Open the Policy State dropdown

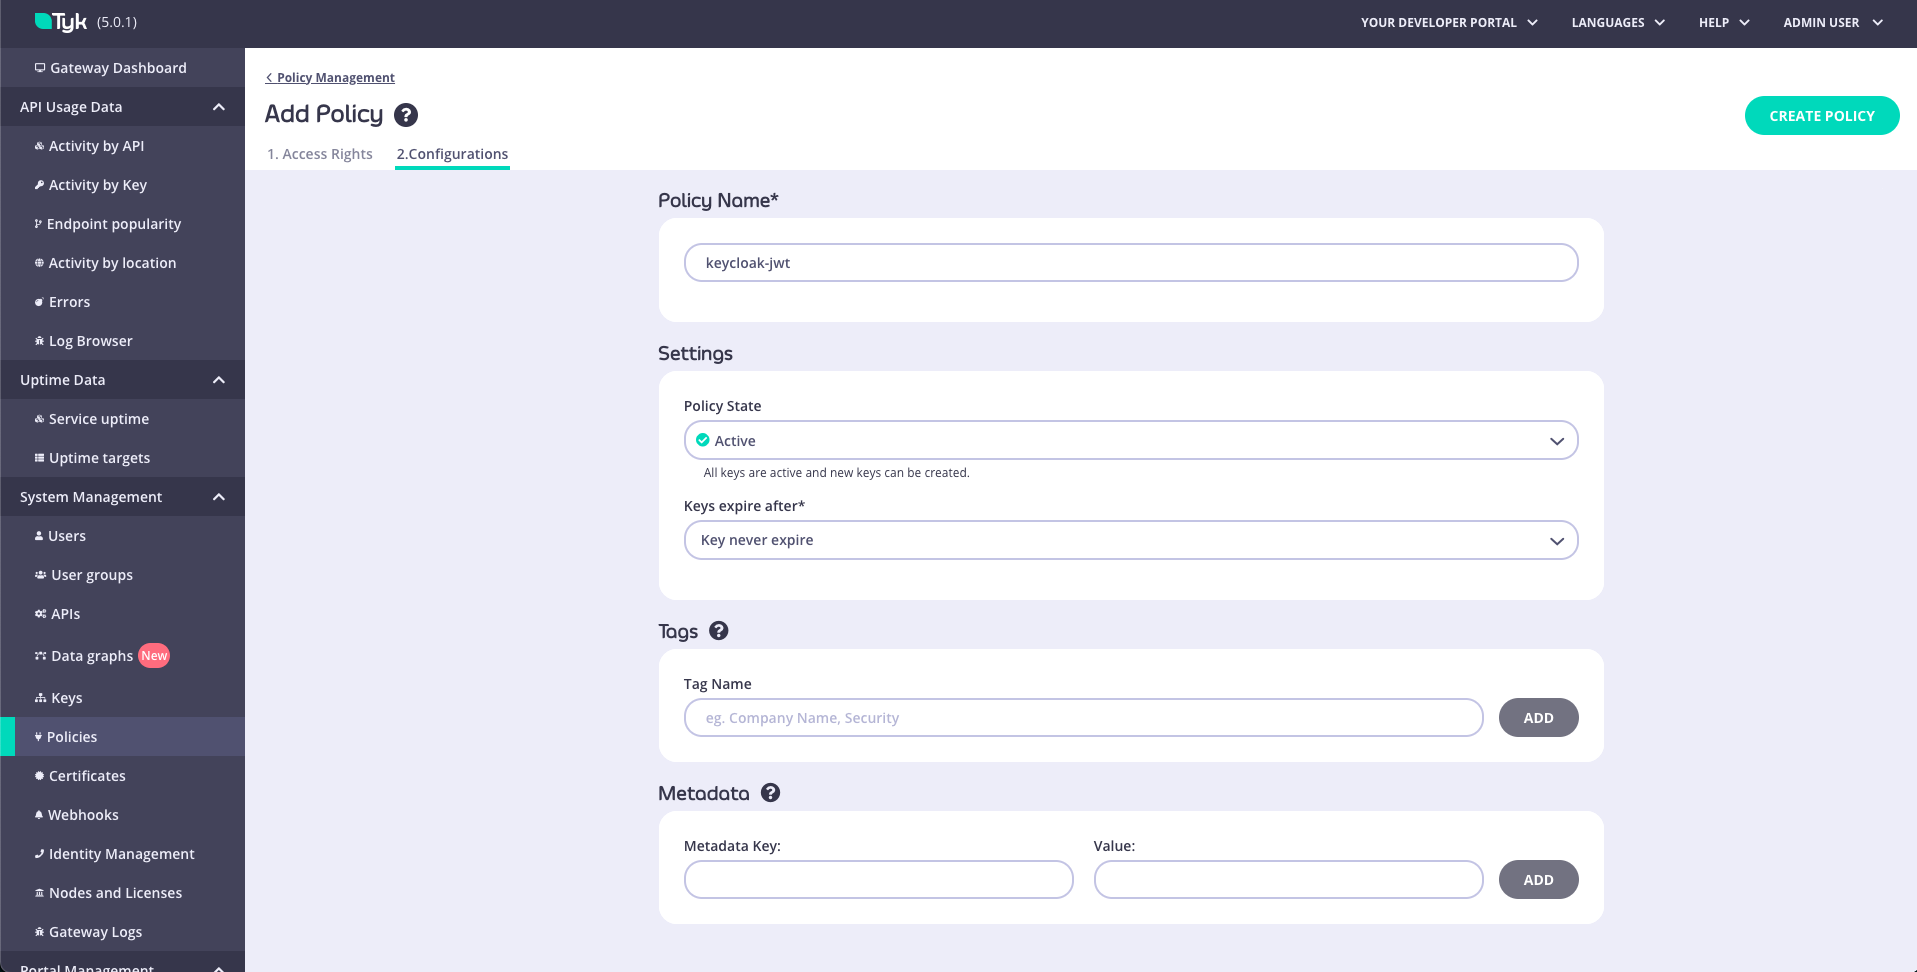click(1130, 441)
